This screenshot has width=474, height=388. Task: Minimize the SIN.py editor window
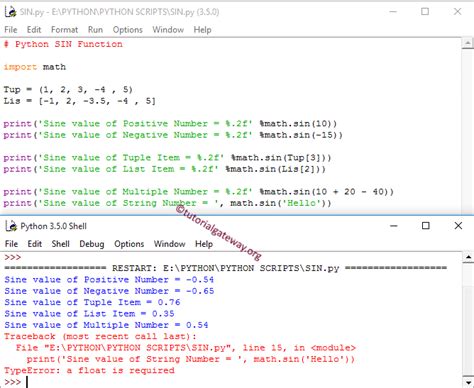click(x=393, y=12)
